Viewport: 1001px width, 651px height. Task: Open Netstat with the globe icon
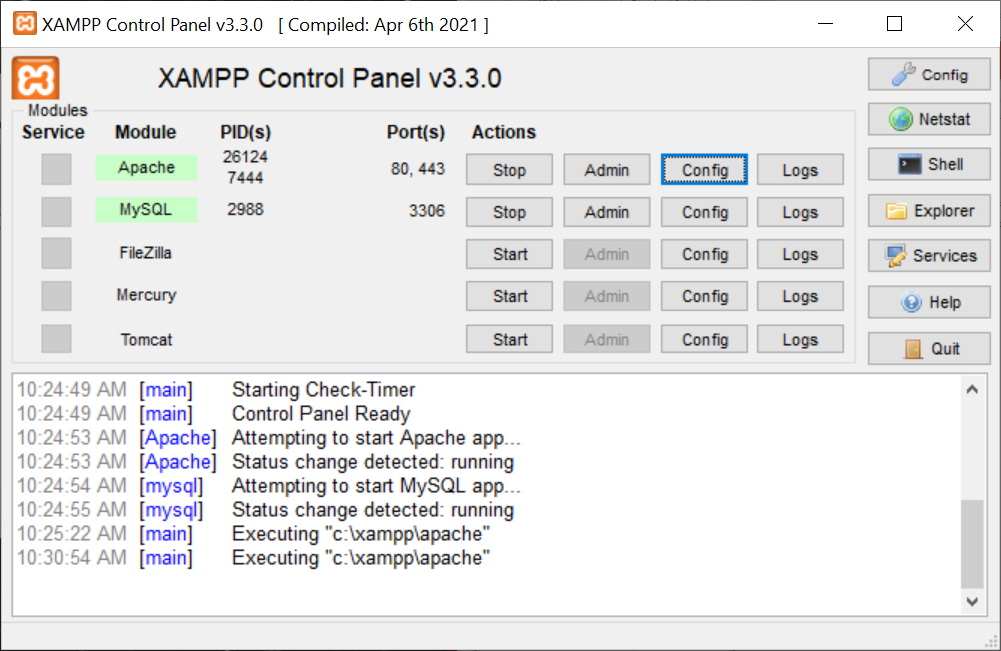[x=929, y=119]
